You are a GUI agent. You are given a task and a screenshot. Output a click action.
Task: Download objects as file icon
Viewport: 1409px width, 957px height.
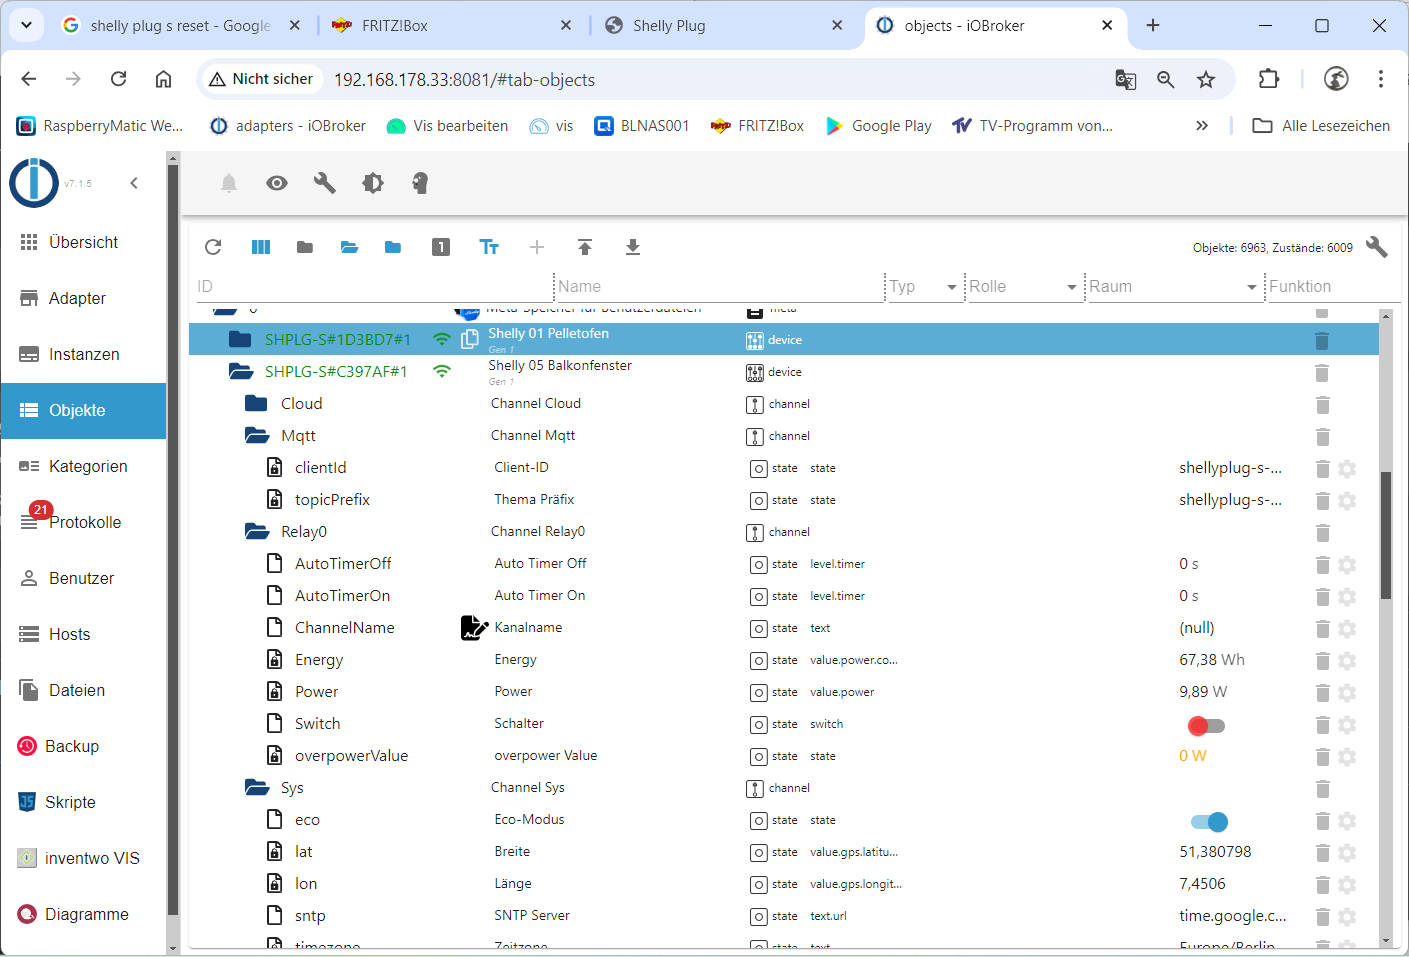tap(633, 247)
